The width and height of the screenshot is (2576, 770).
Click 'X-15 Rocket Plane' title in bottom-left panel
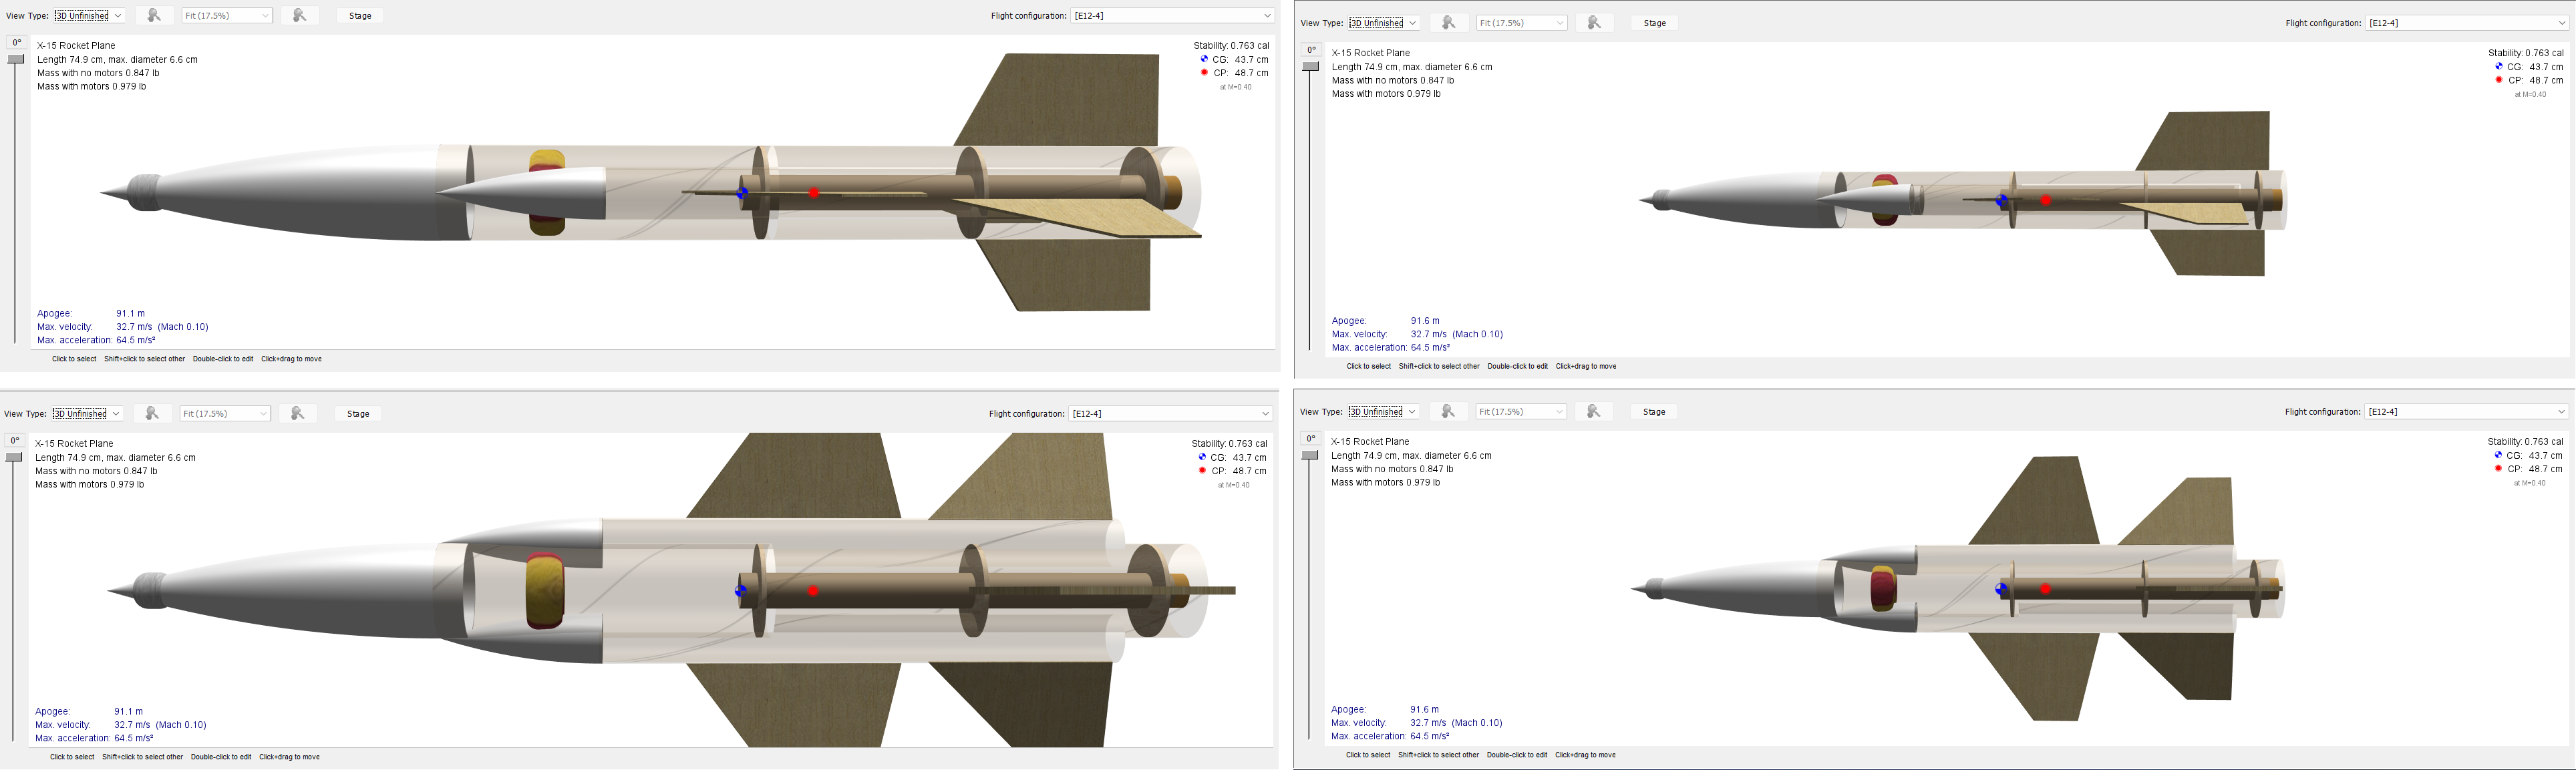(x=74, y=443)
